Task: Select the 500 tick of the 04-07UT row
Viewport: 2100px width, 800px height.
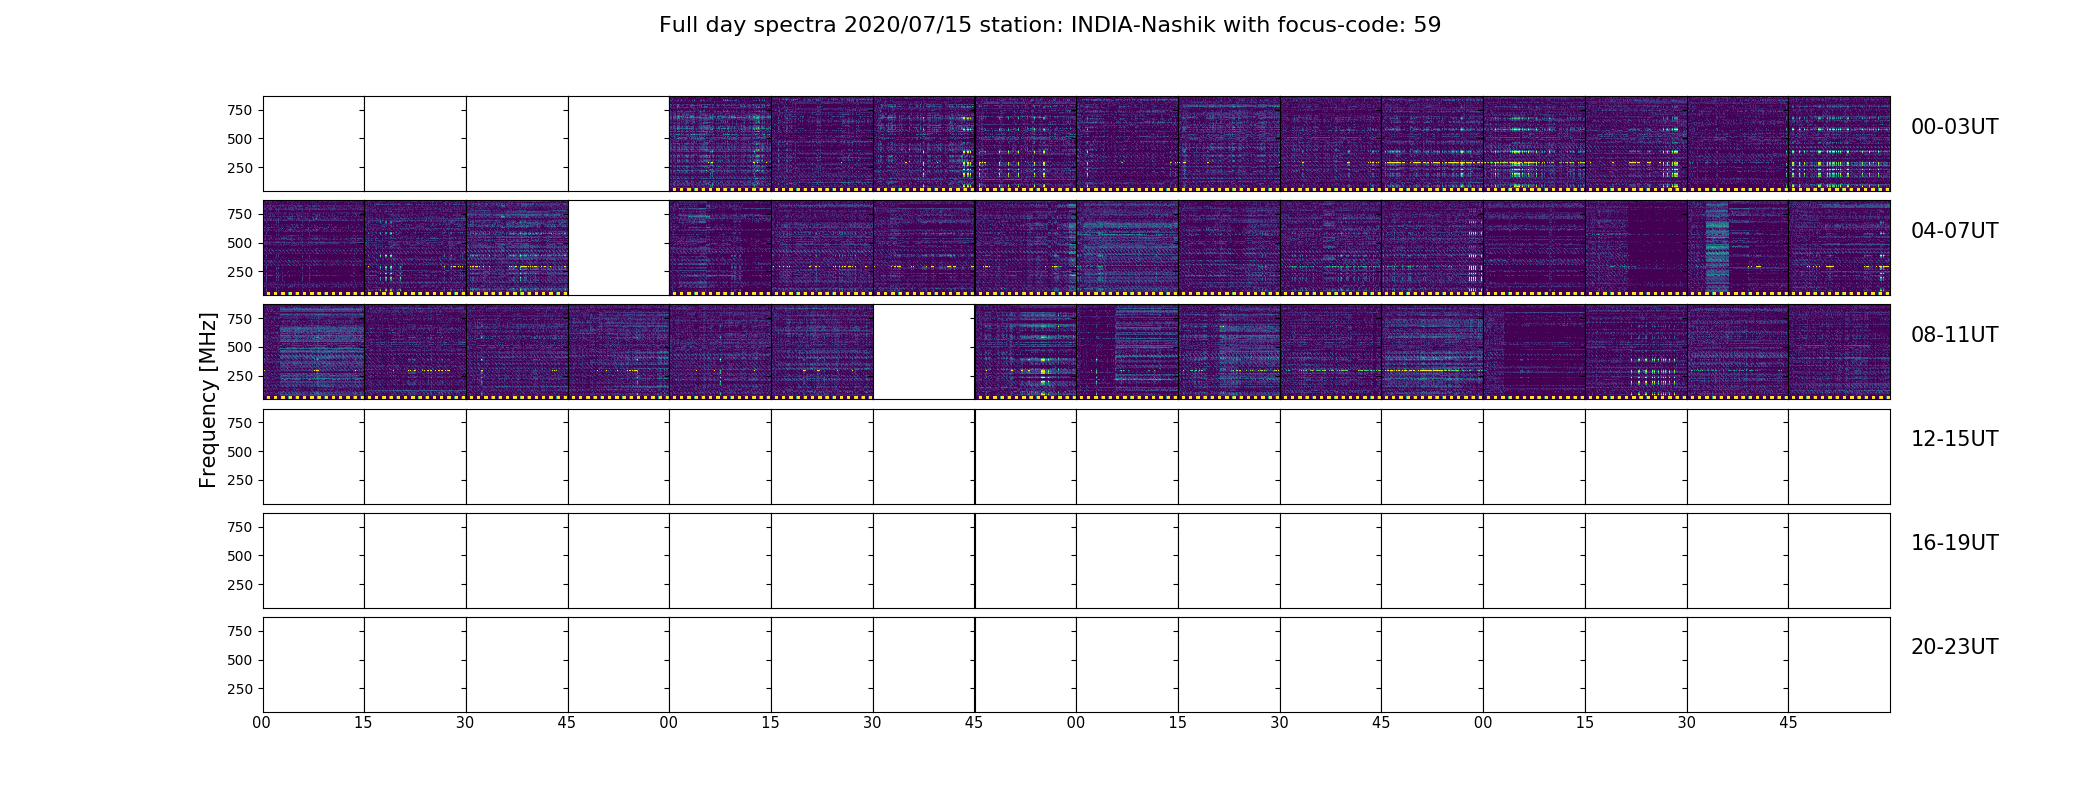Action: (240, 243)
